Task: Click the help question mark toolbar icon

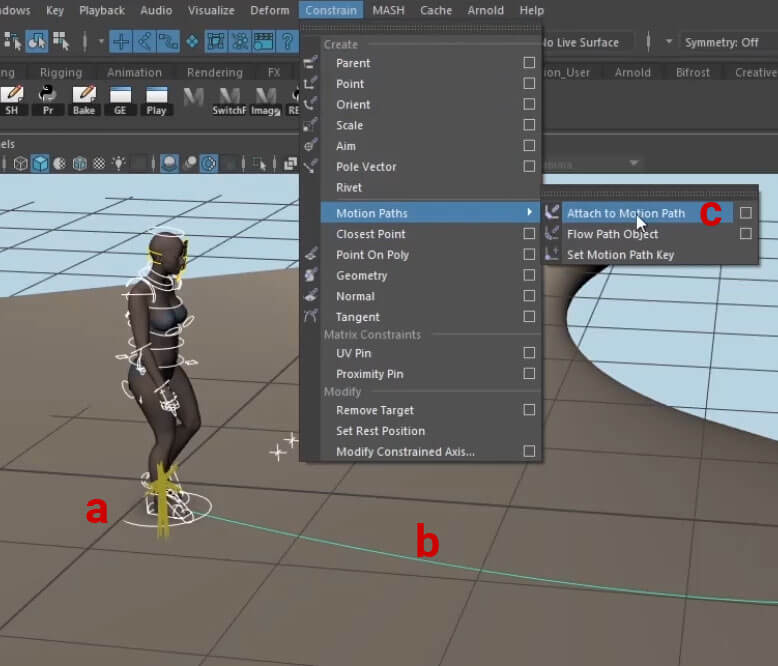Action: point(288,42)
